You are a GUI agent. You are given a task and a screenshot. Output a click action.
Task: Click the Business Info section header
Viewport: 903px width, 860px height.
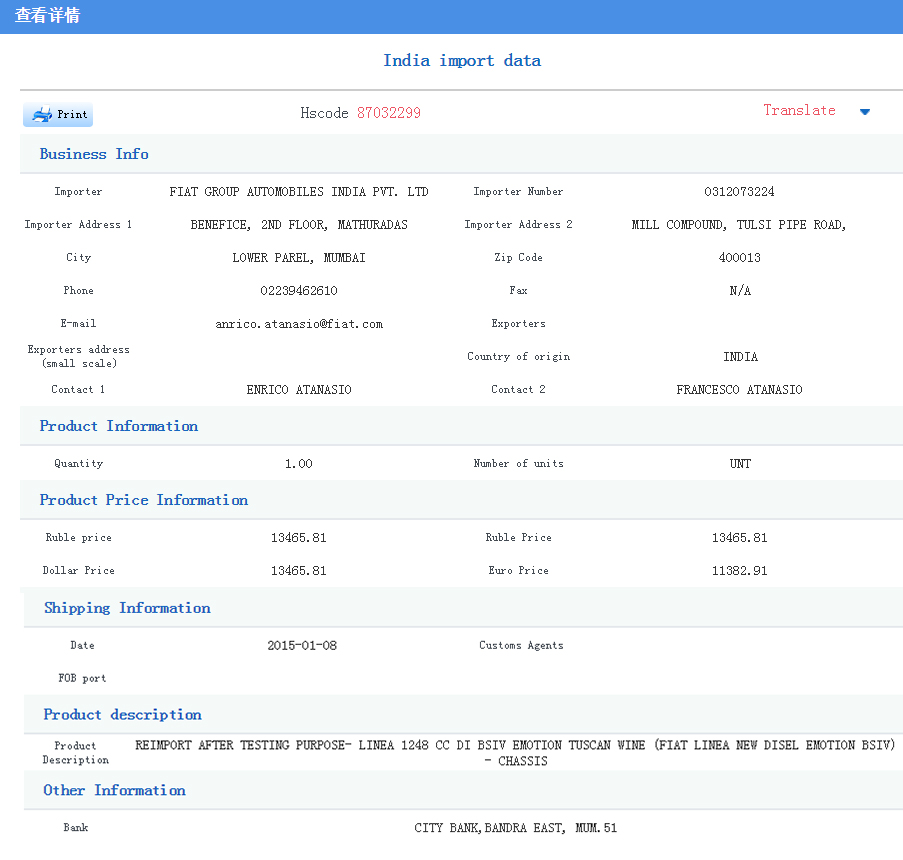tap(94, 154)
